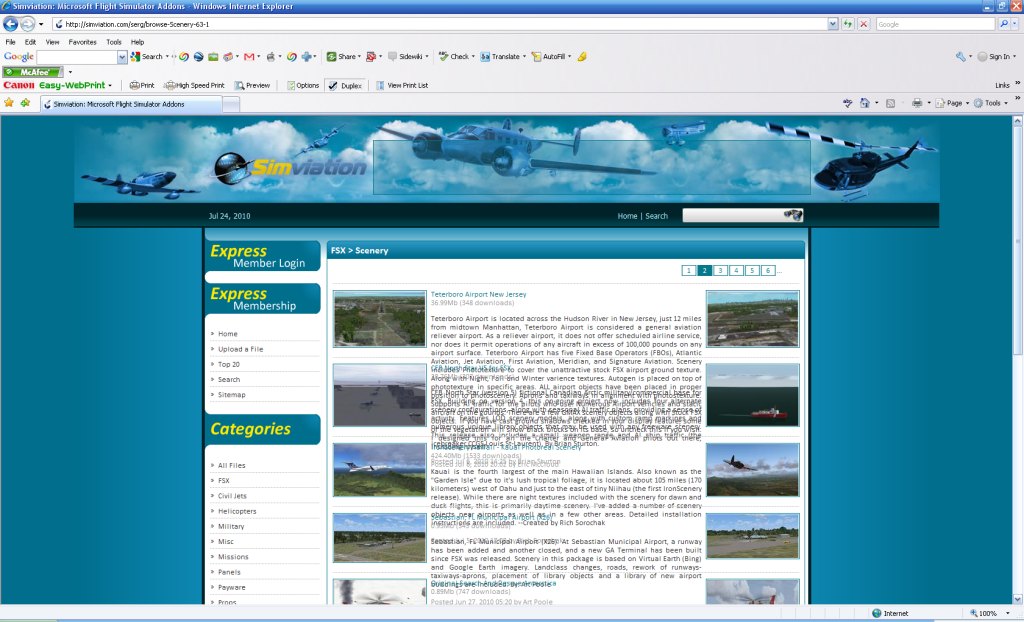
Task: Click the View Print List button
Action: (x=402, y=86)
